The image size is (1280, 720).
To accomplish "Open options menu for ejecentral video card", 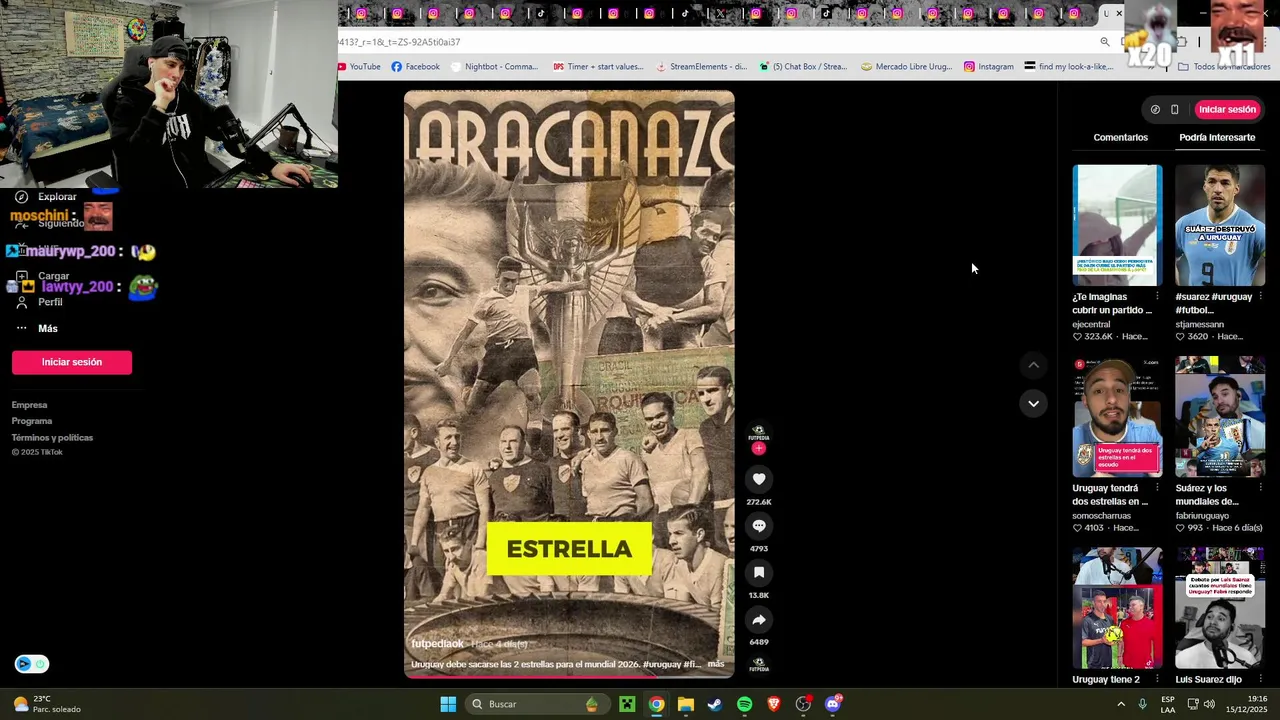I will pos(1158,297).
